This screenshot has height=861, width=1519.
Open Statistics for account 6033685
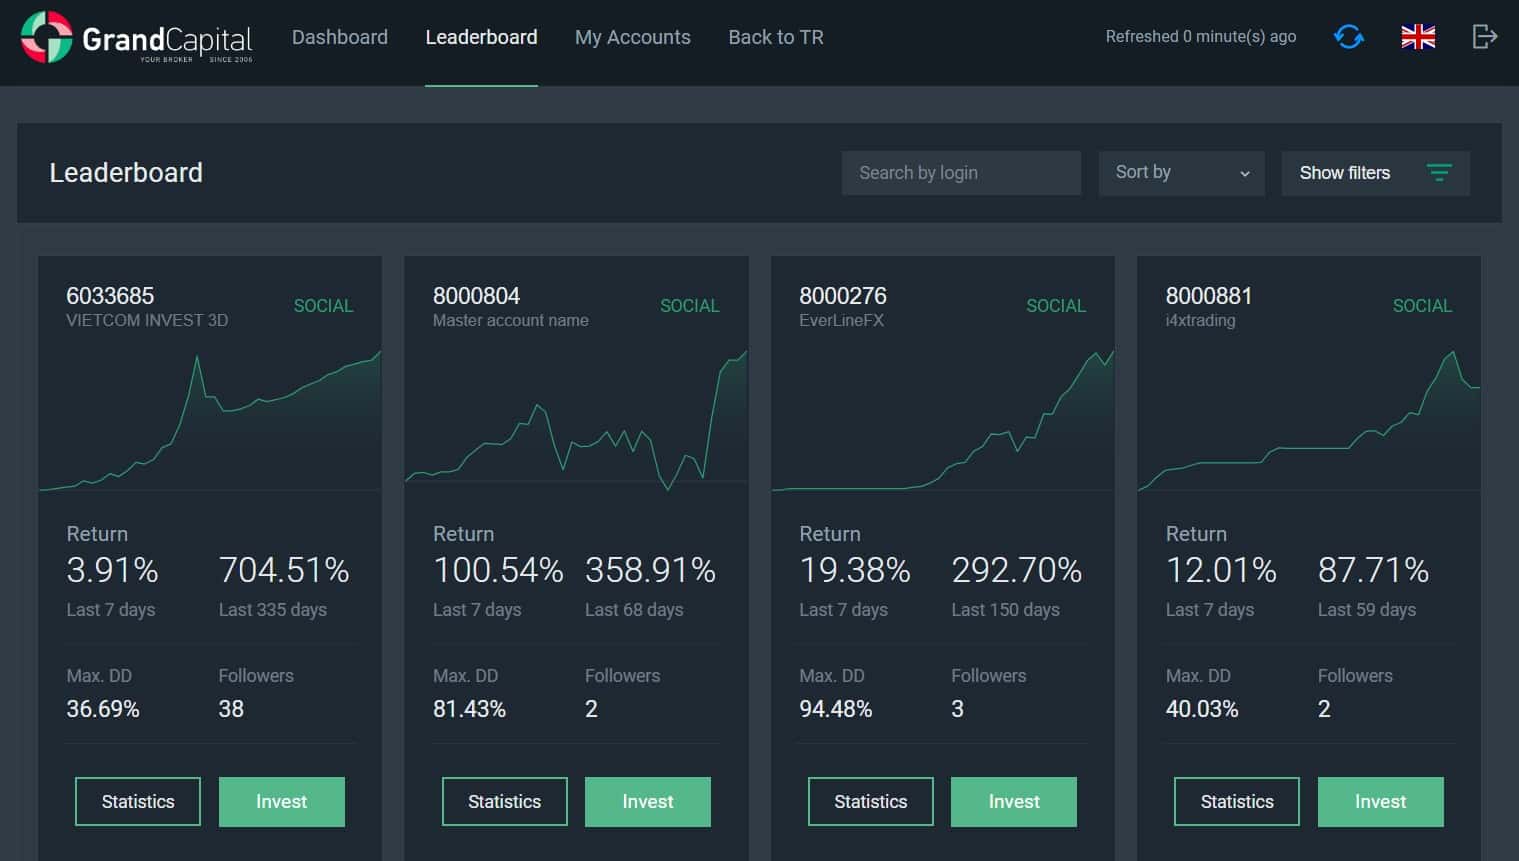[x=138, y=802]
